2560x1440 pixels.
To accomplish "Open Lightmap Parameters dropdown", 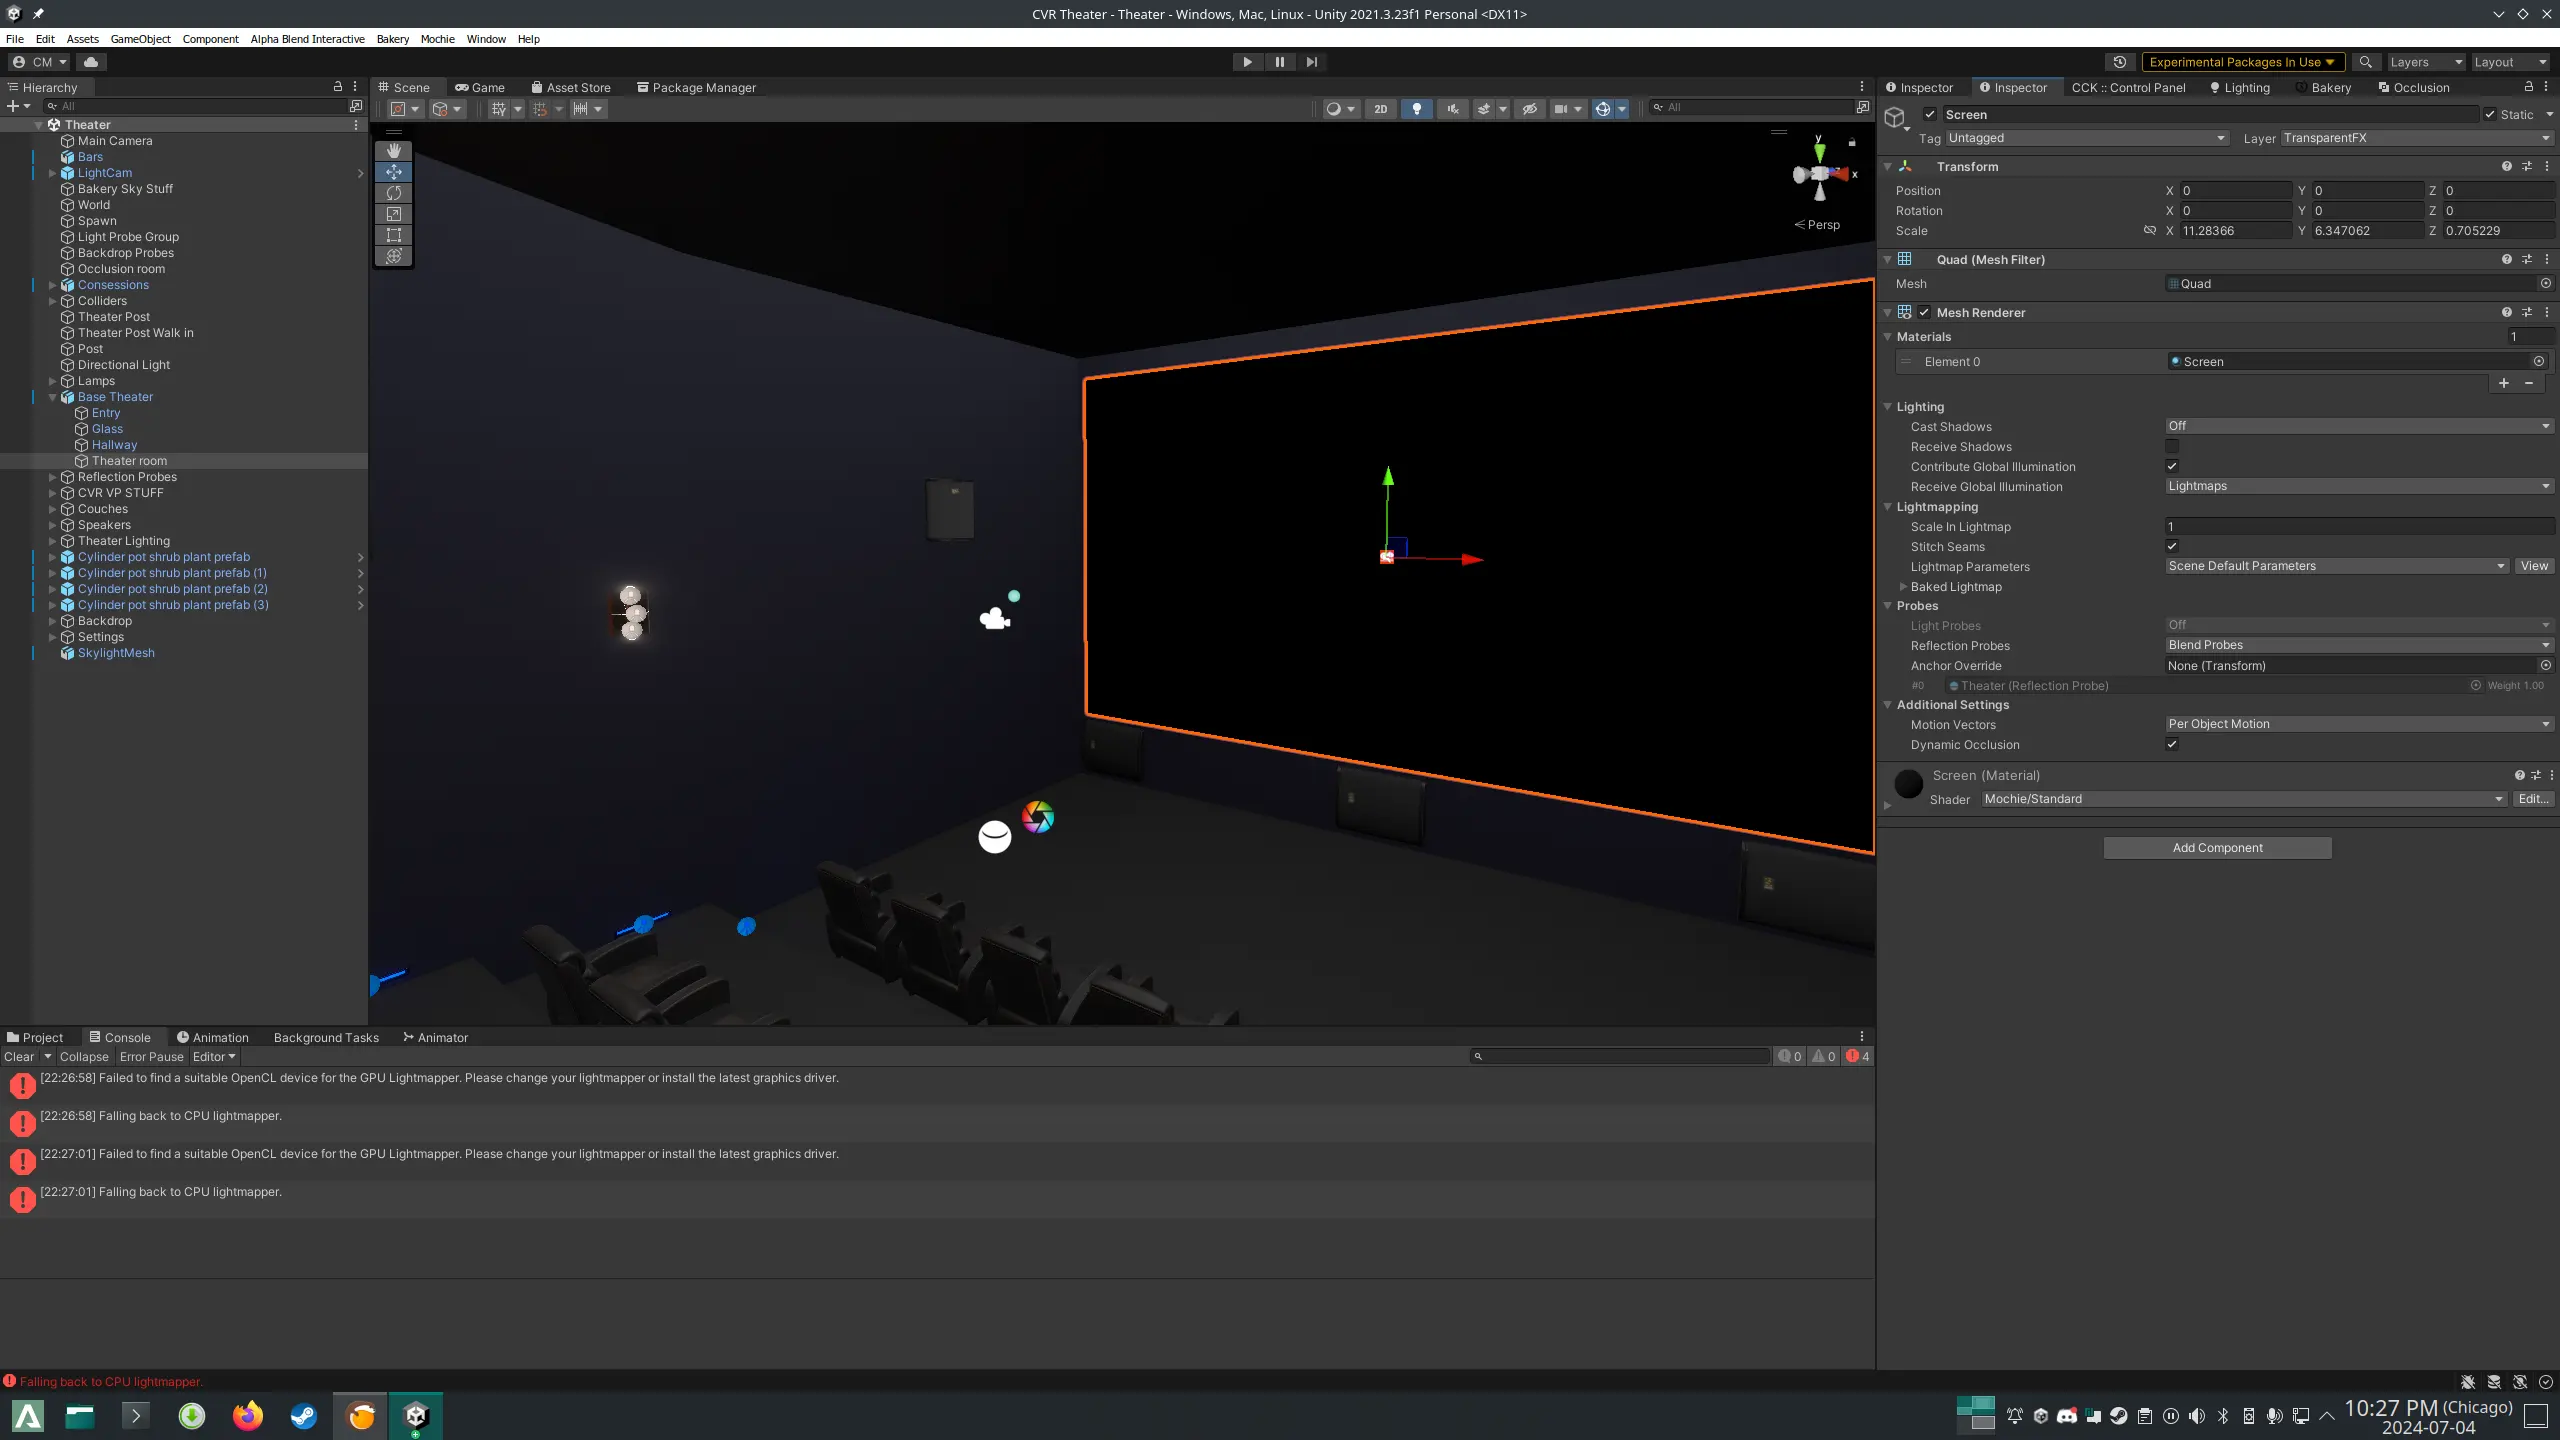I will click(x=2337, y=566).
